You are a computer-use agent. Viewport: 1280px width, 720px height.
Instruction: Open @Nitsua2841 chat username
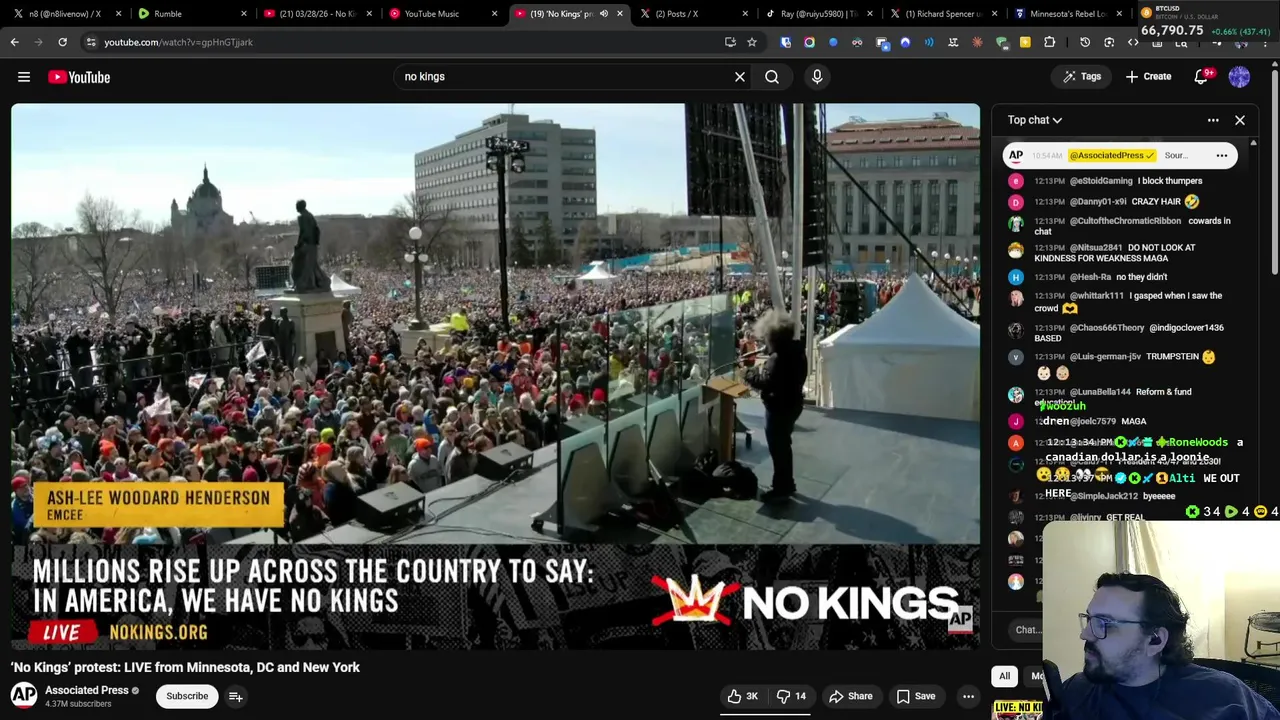(1096, 248)
